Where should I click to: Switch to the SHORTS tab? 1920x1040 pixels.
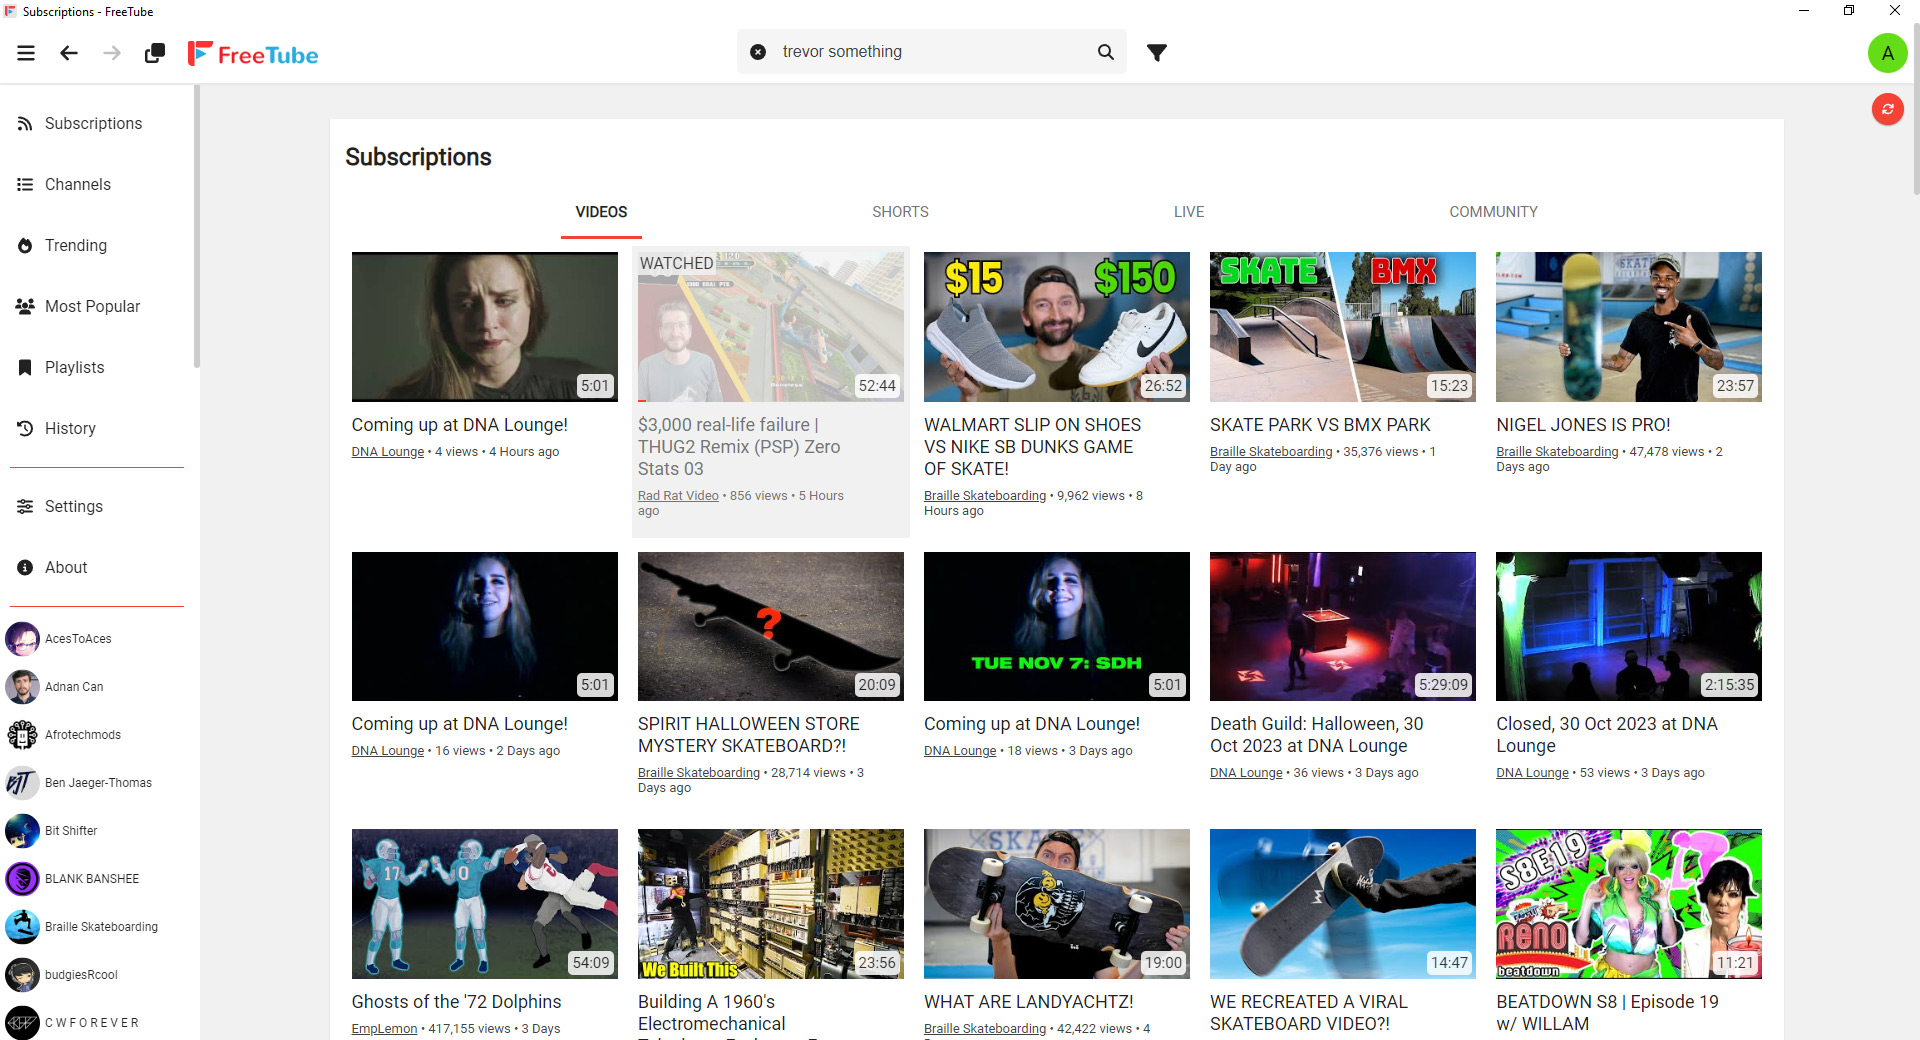click(x=900, y=212)
